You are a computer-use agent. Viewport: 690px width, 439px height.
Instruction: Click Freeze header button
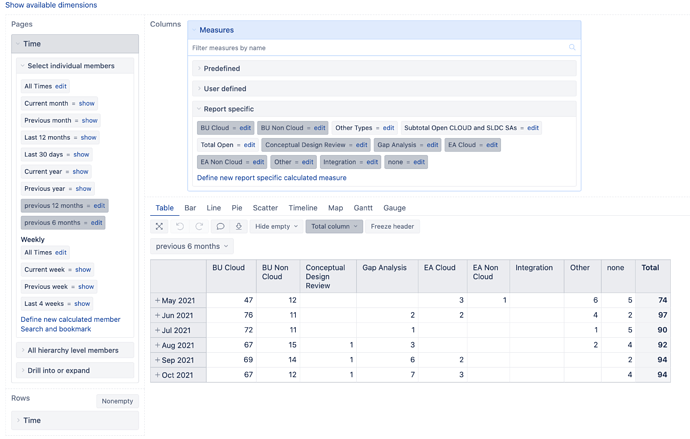tap(392, 226)
